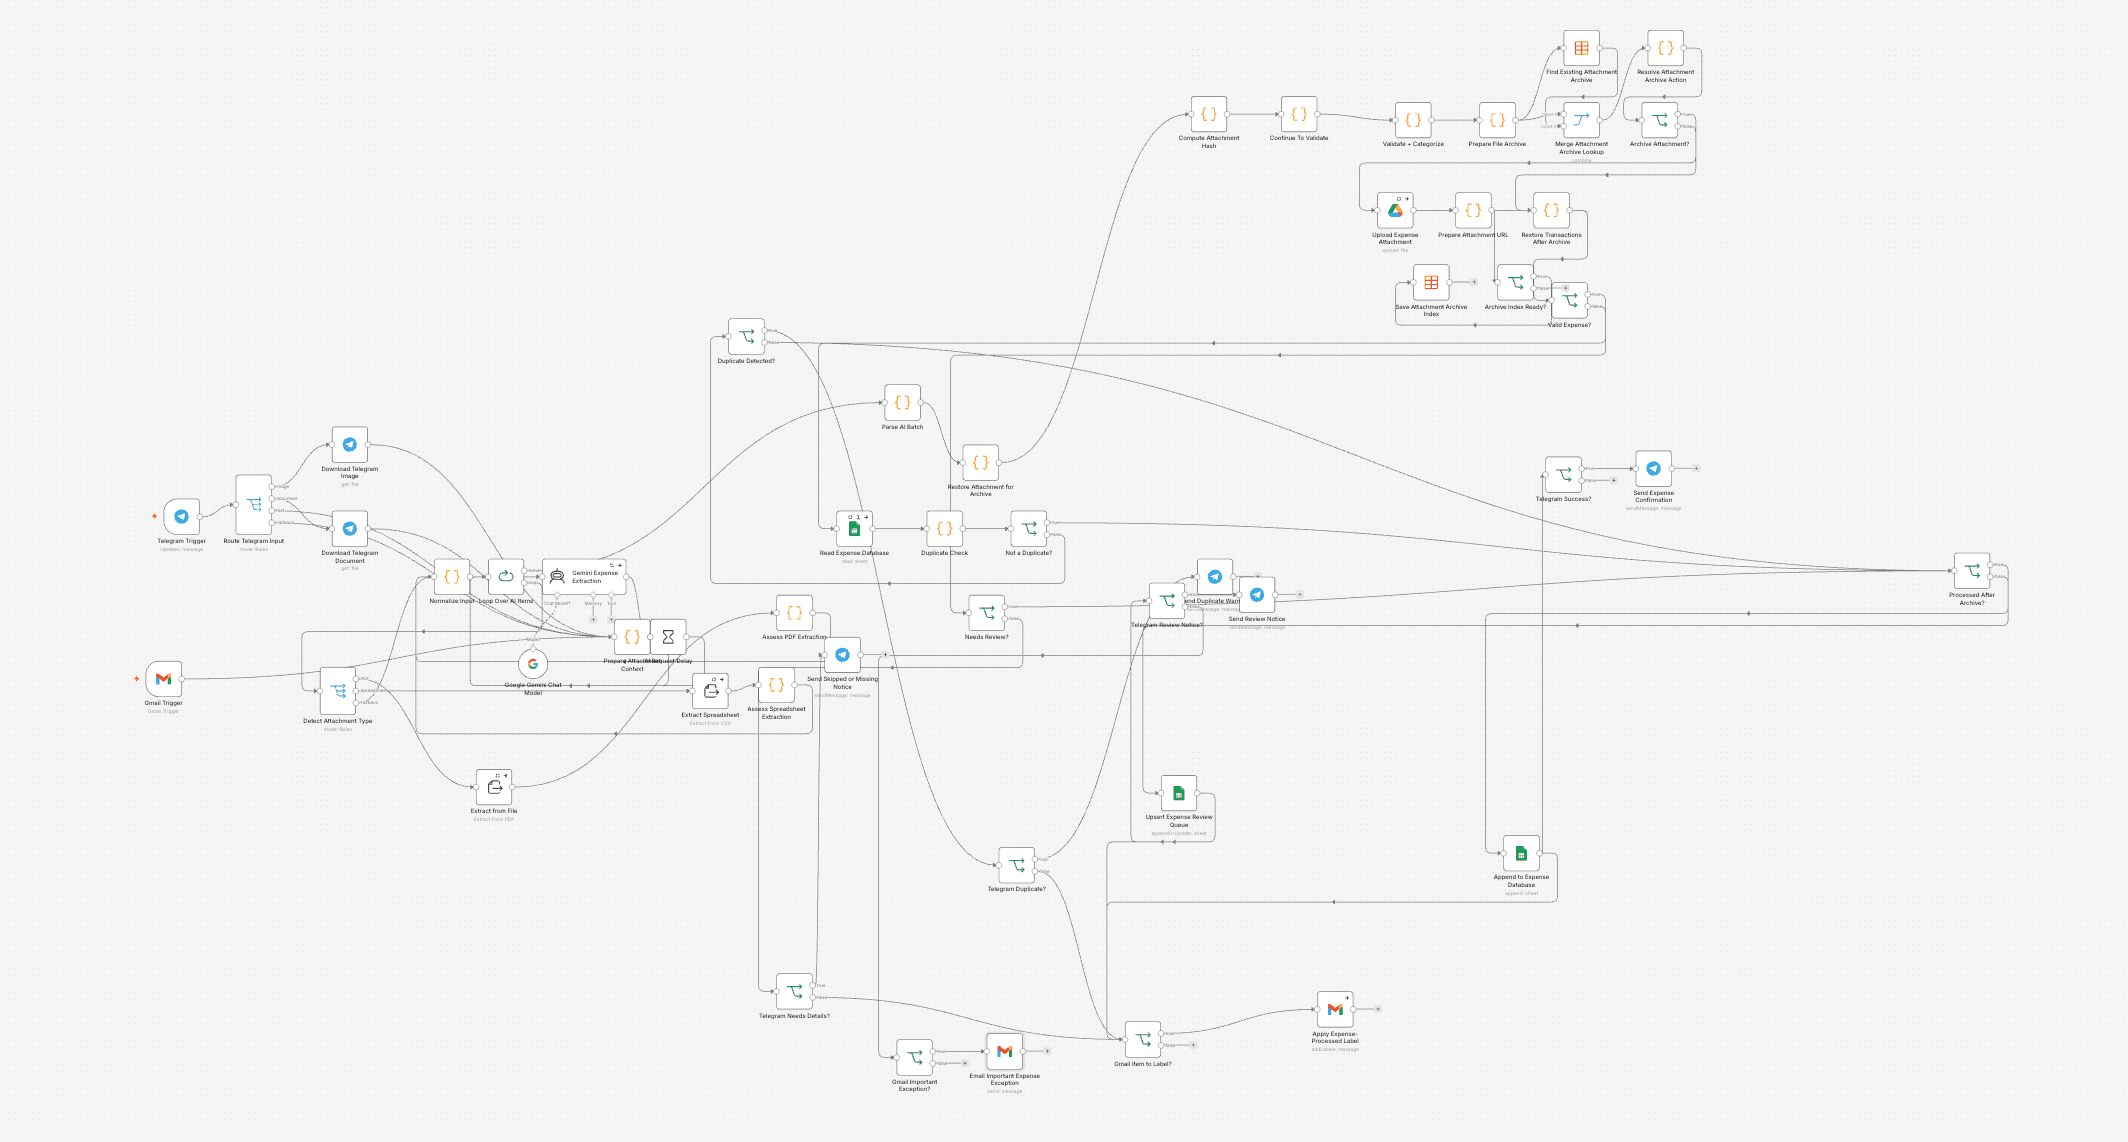Viewport: 2128px width, 1142px height.
Task: Select the Gmail Trigger node
Action: click(x=164, y=679)
